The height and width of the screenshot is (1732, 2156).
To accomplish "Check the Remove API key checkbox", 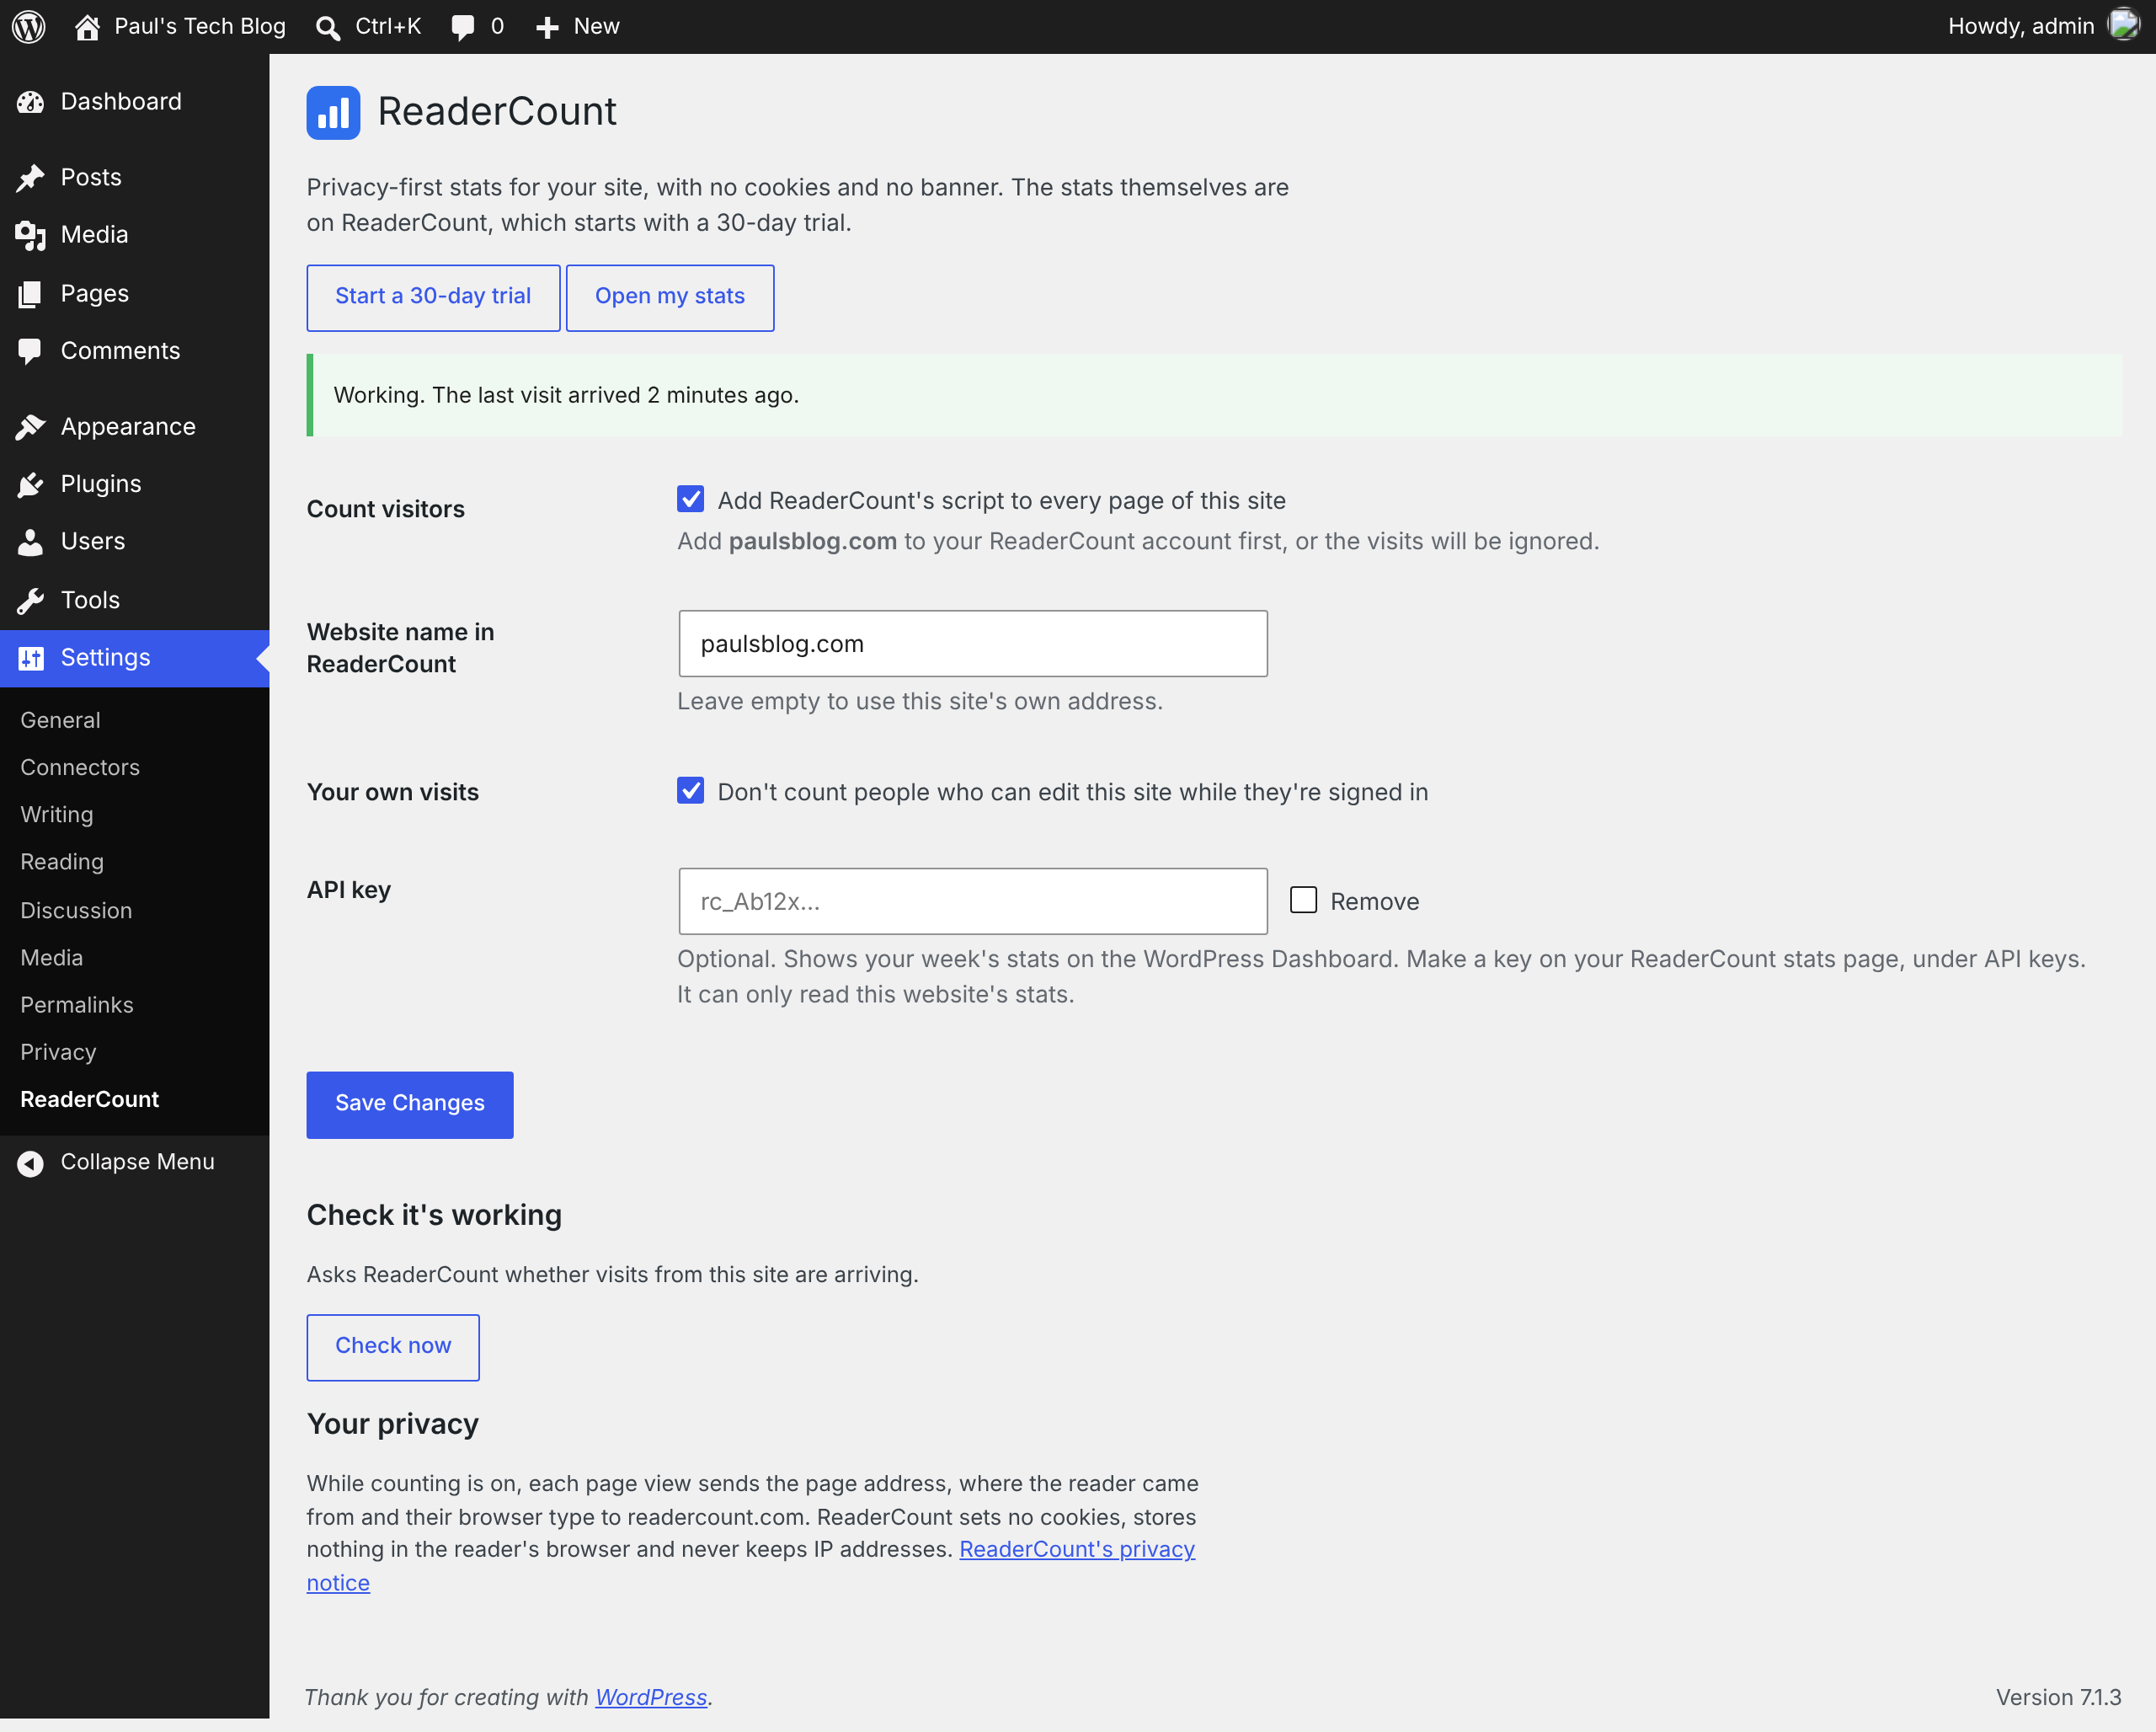I will click(1303, 900).
